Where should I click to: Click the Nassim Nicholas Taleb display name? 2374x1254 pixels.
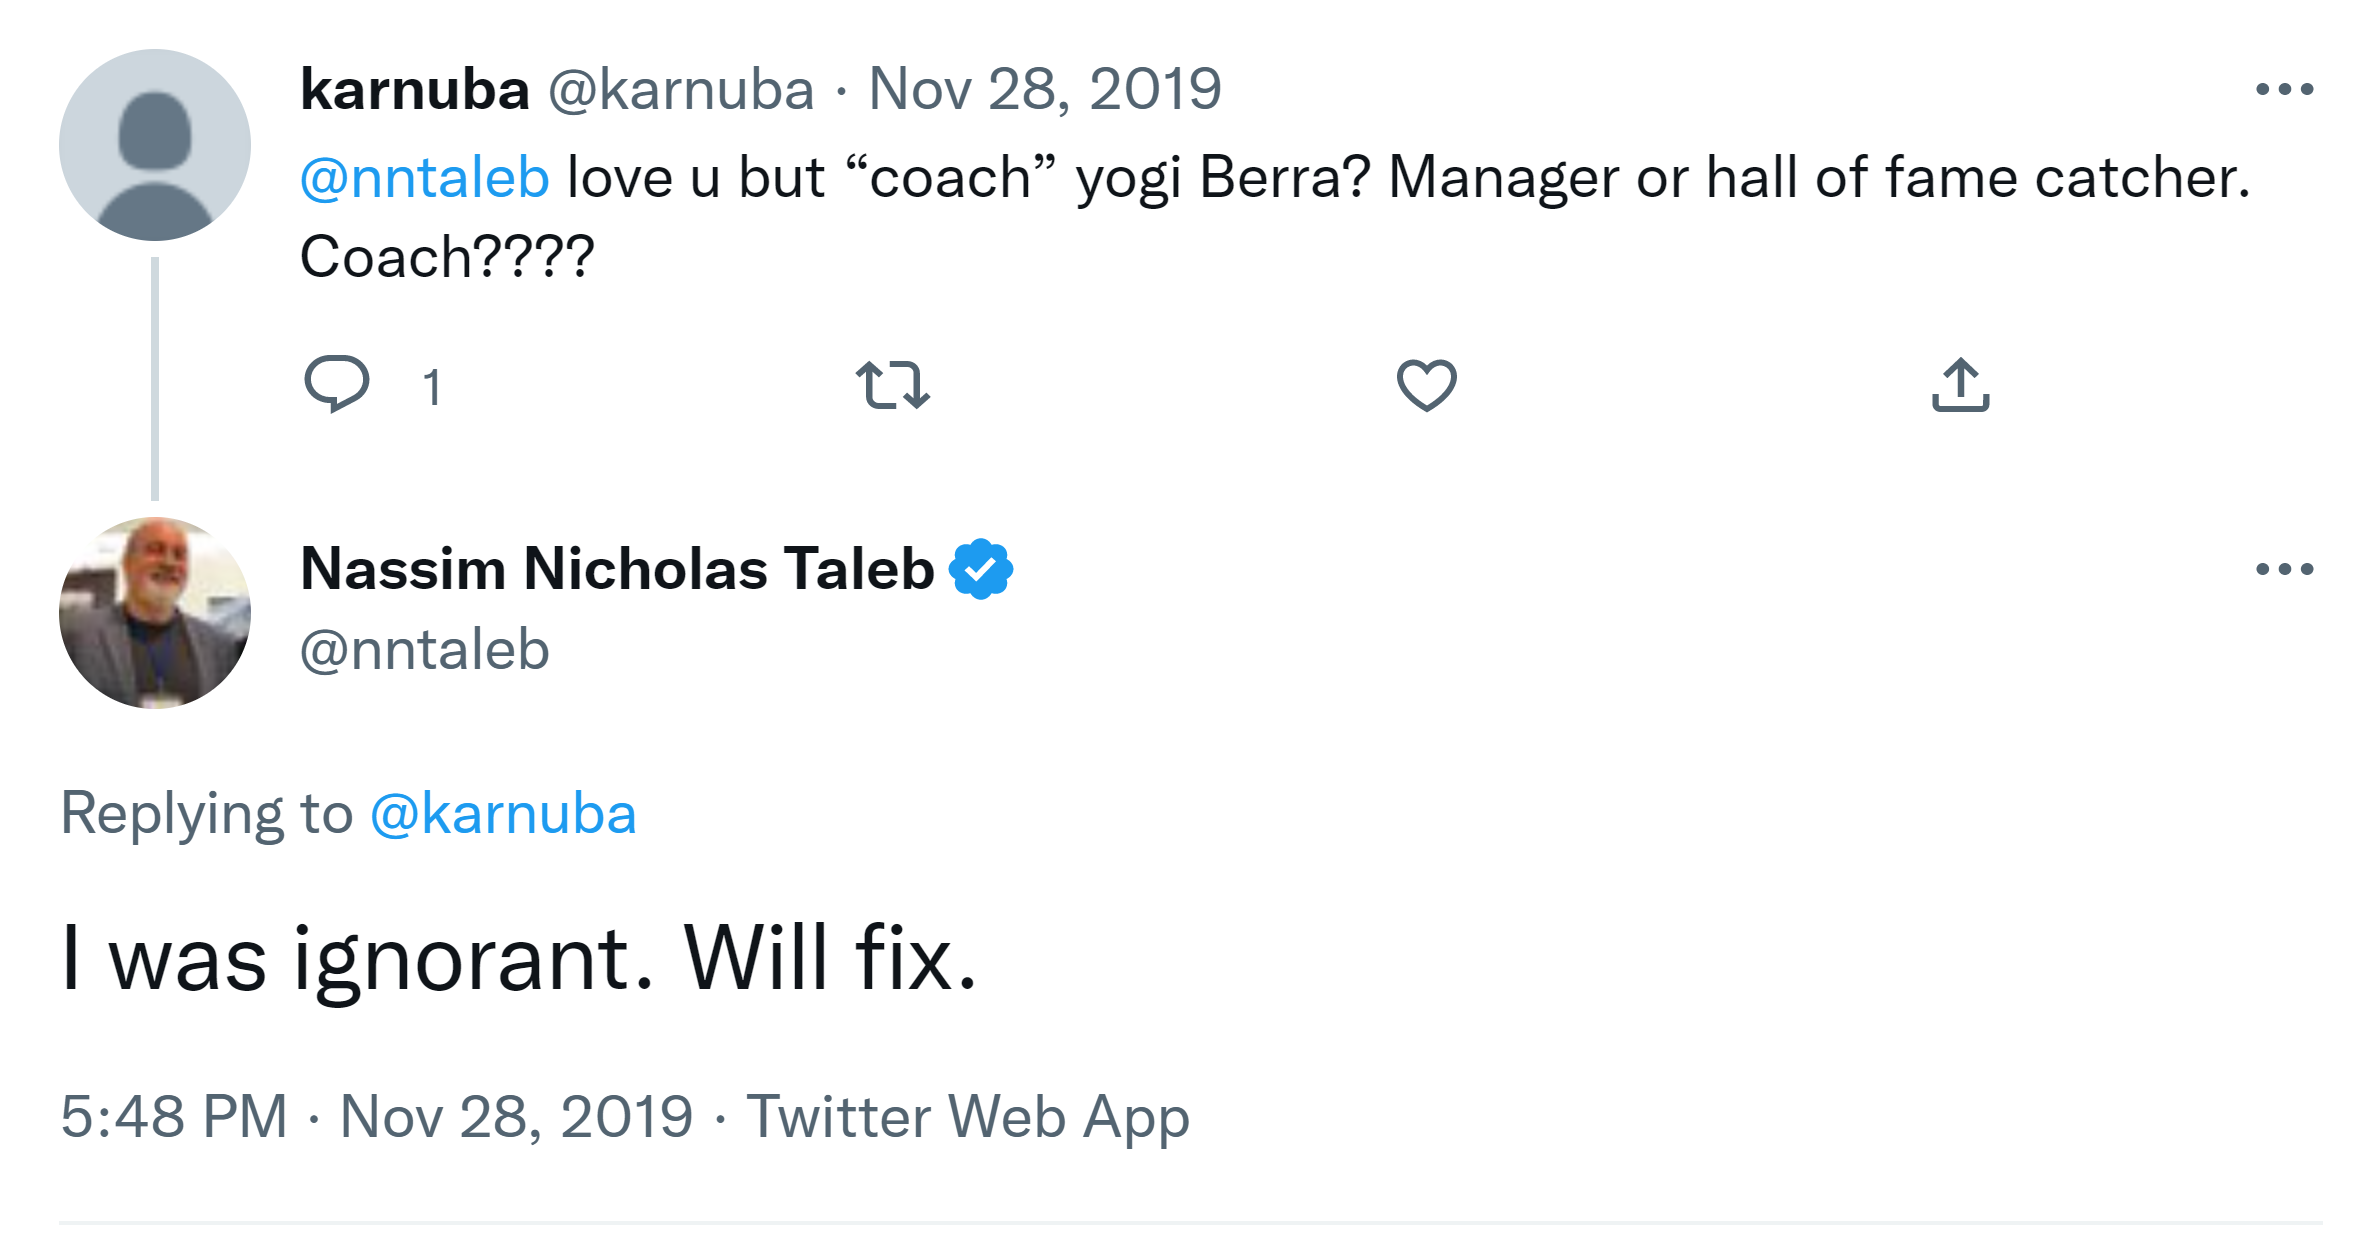(617, 569)
